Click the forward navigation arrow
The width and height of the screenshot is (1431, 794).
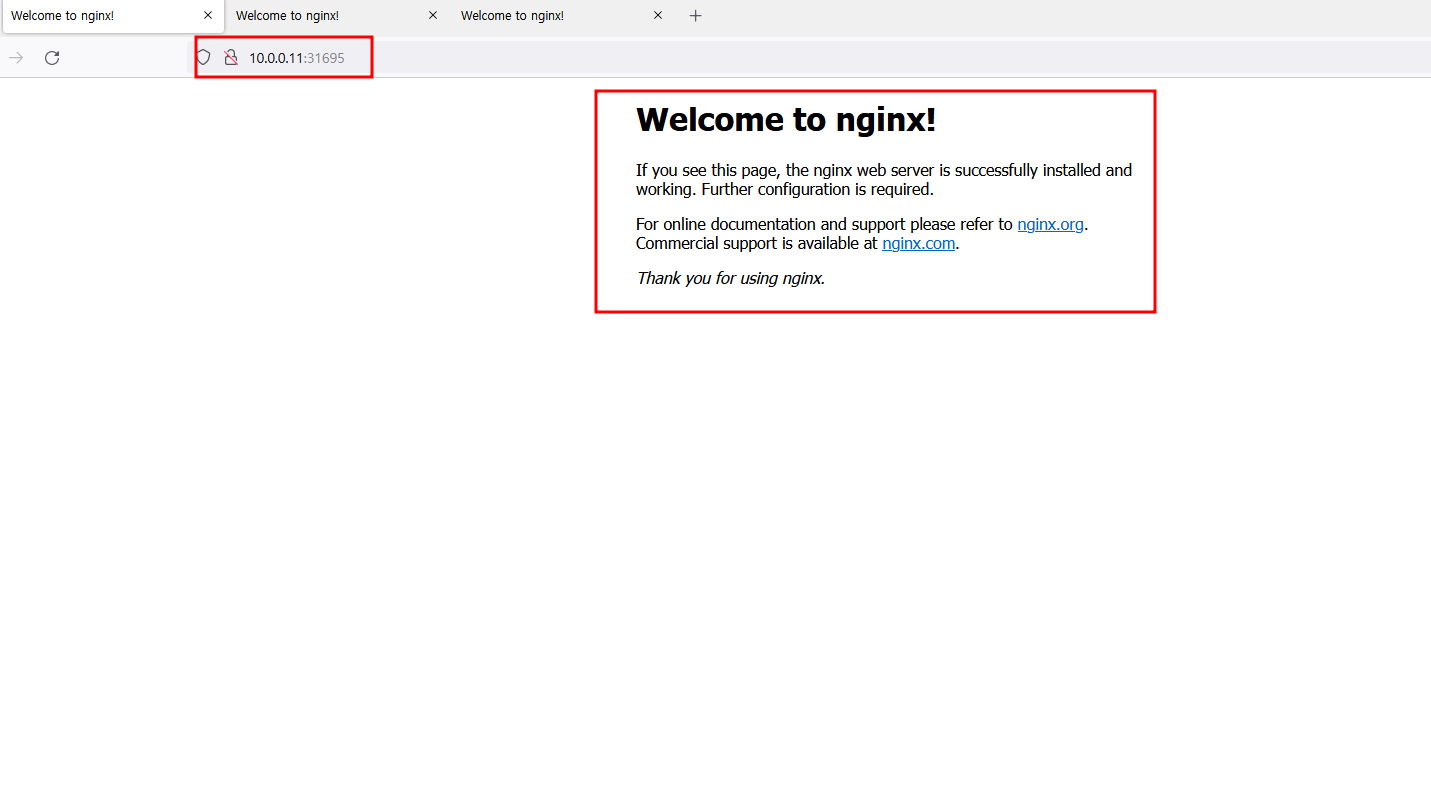[16, 58]
